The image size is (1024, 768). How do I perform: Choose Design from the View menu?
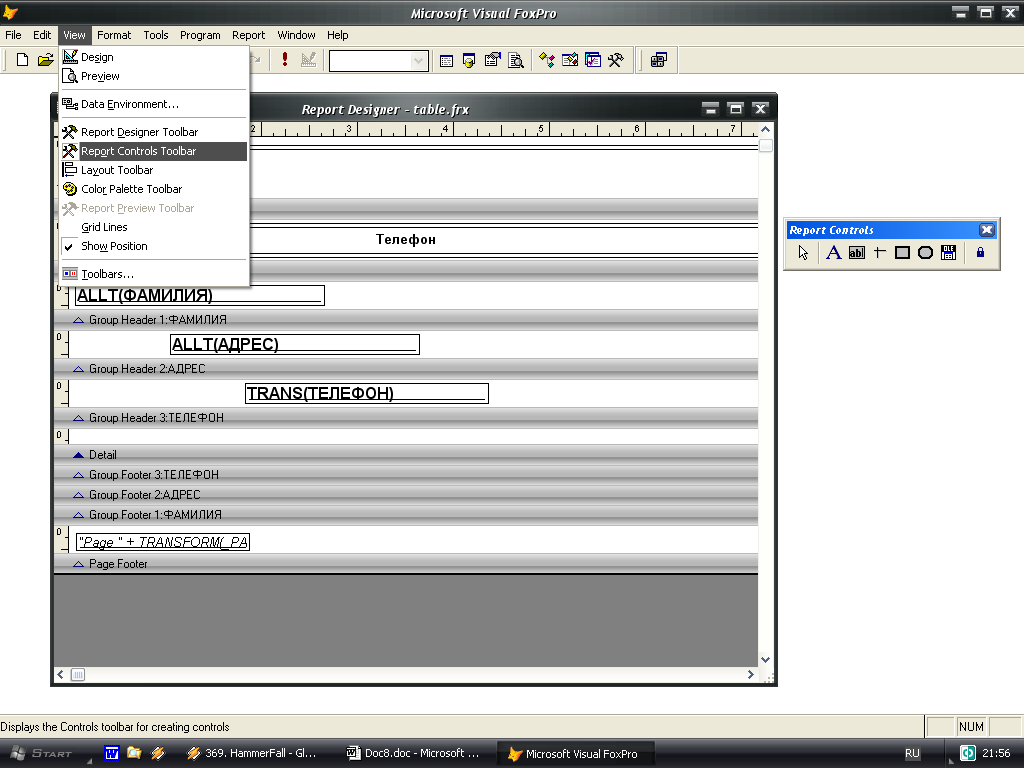tap(154, 57)
